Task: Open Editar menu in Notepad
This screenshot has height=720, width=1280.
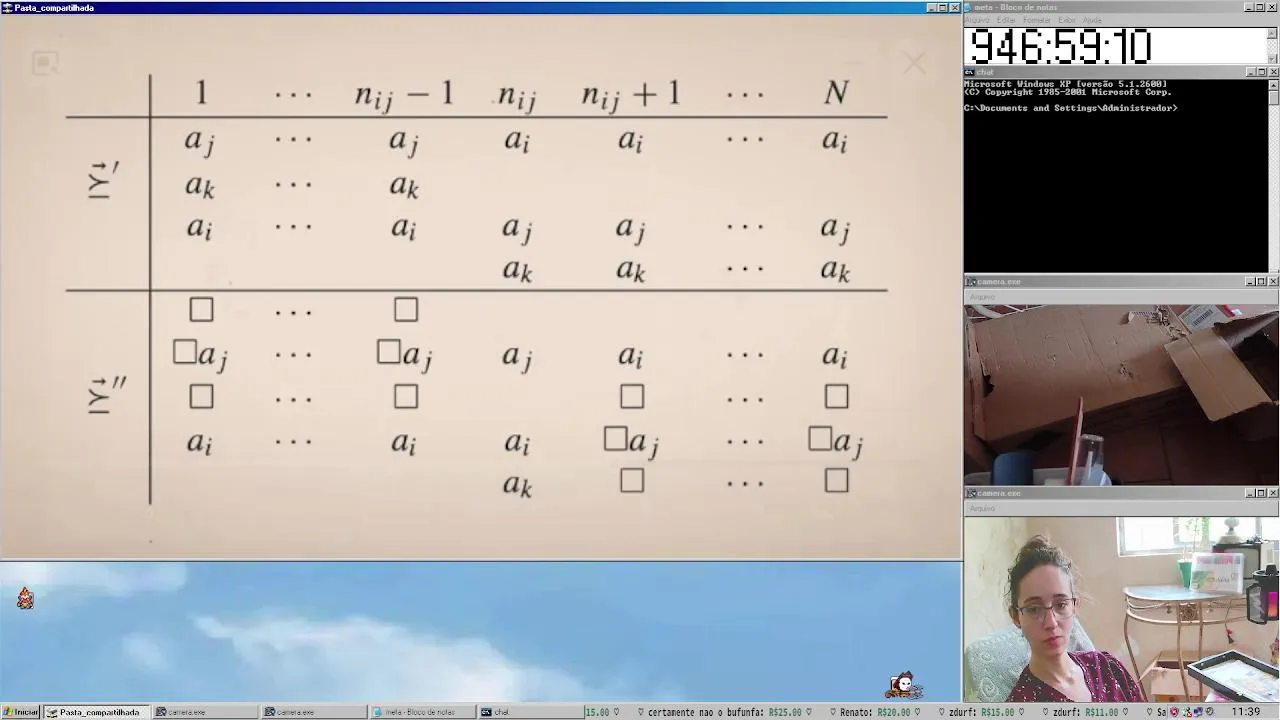Action: [1006, 20]
